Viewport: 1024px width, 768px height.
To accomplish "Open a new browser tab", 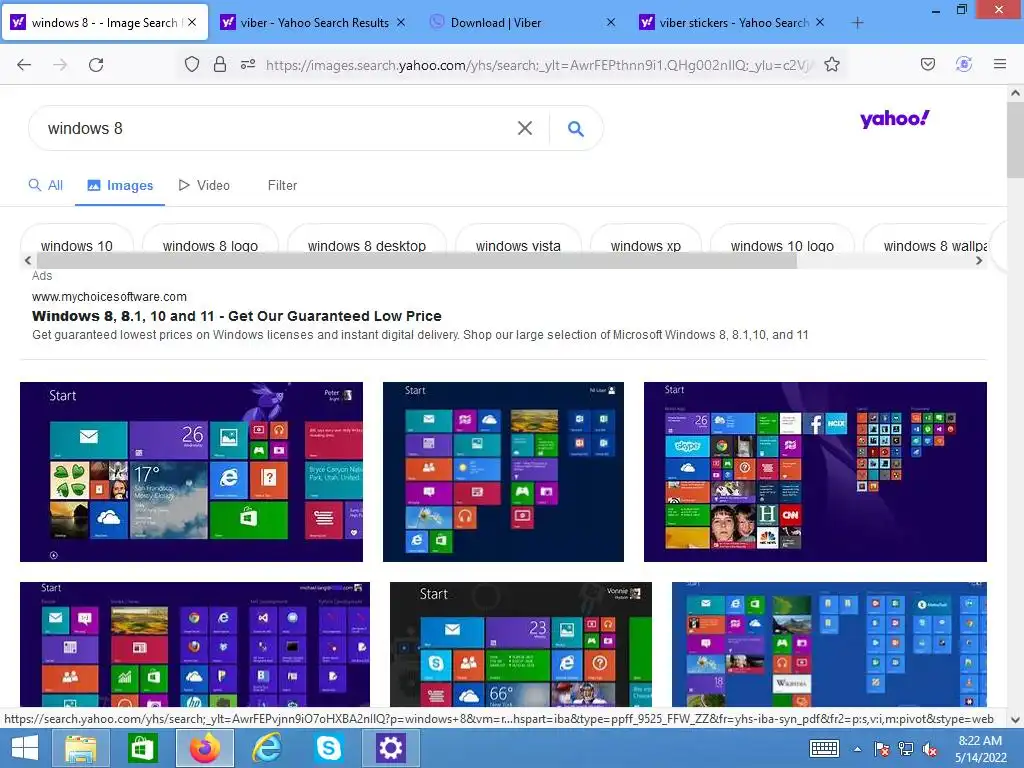I will [x=857, y=23].
